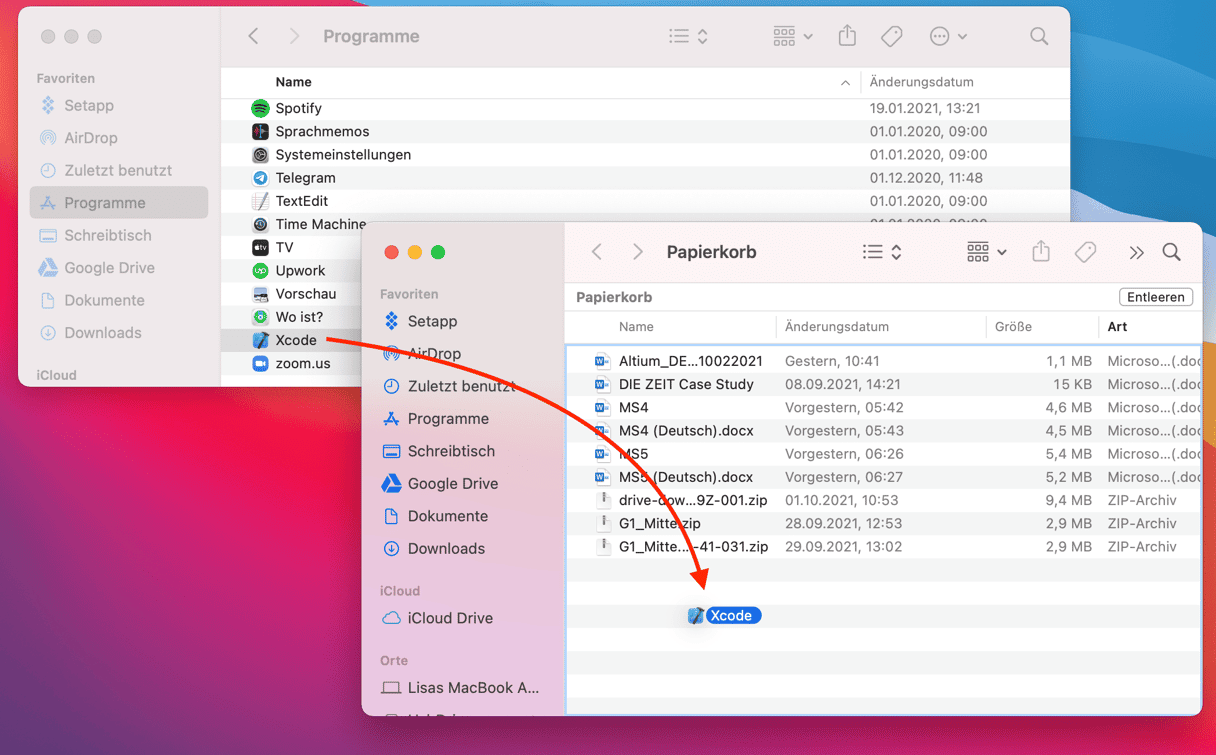Sort Papierkorb by Name column
The image size is (1216, 755).
click(636, 327)
